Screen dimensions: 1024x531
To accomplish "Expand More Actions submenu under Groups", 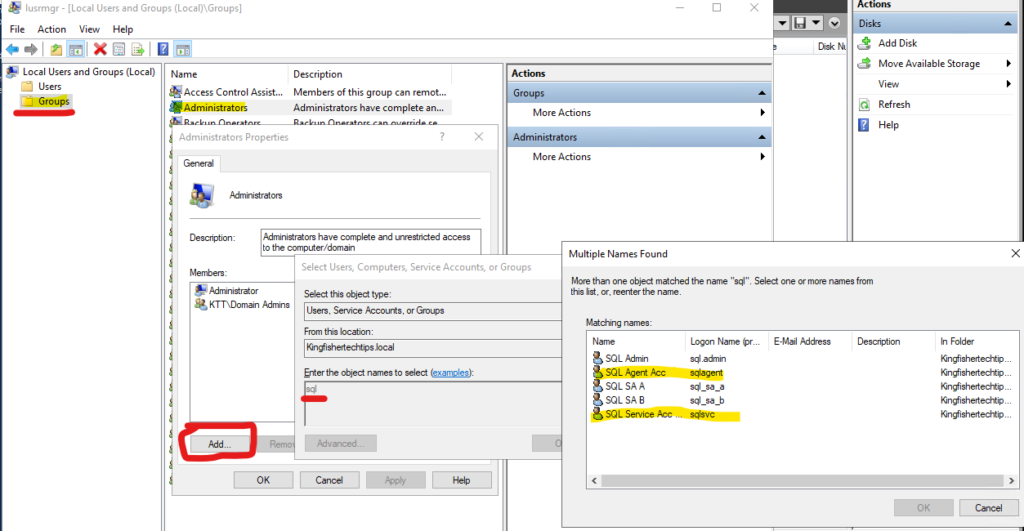I will click(x=762, y=112).
